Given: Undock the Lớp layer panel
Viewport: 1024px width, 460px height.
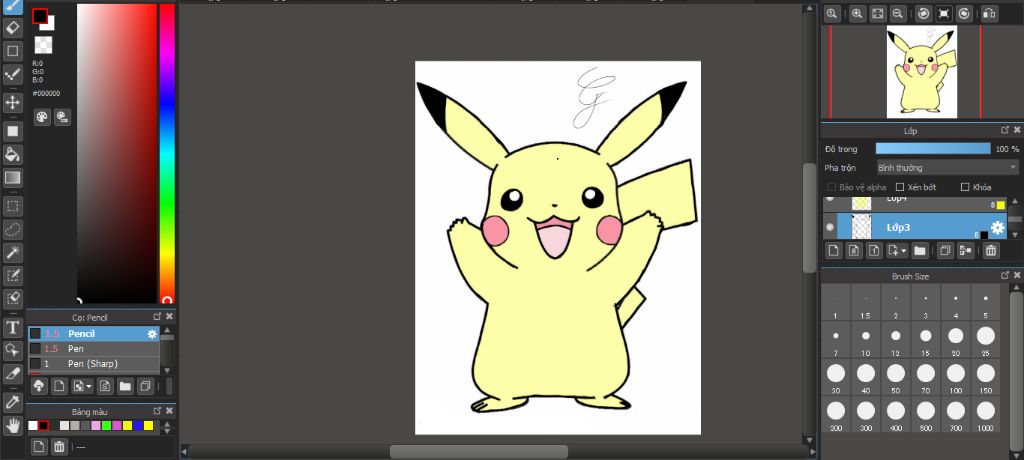Looking at the screenshot, I should pyautogui.click(x=1005, y=130).
